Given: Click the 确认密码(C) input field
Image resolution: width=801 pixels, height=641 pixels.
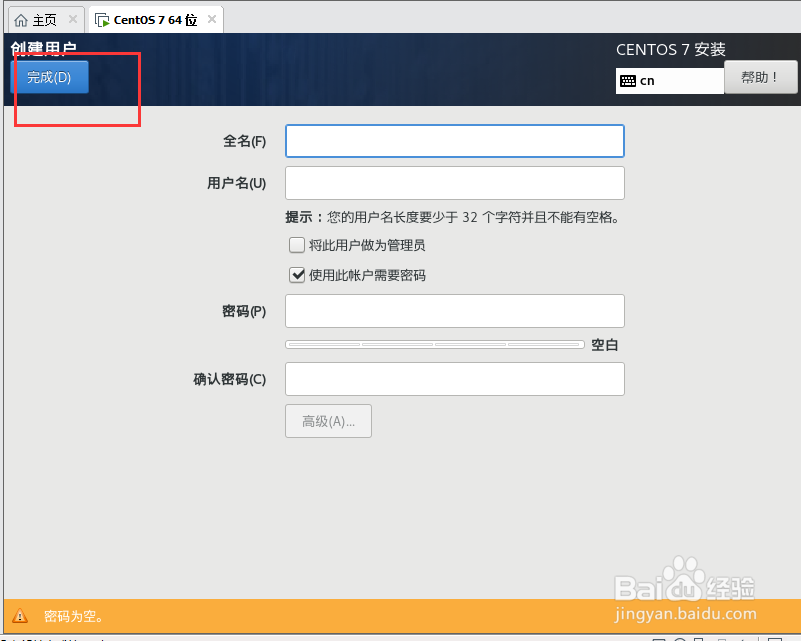Looking at the screenshot, I should click(454, 379).
